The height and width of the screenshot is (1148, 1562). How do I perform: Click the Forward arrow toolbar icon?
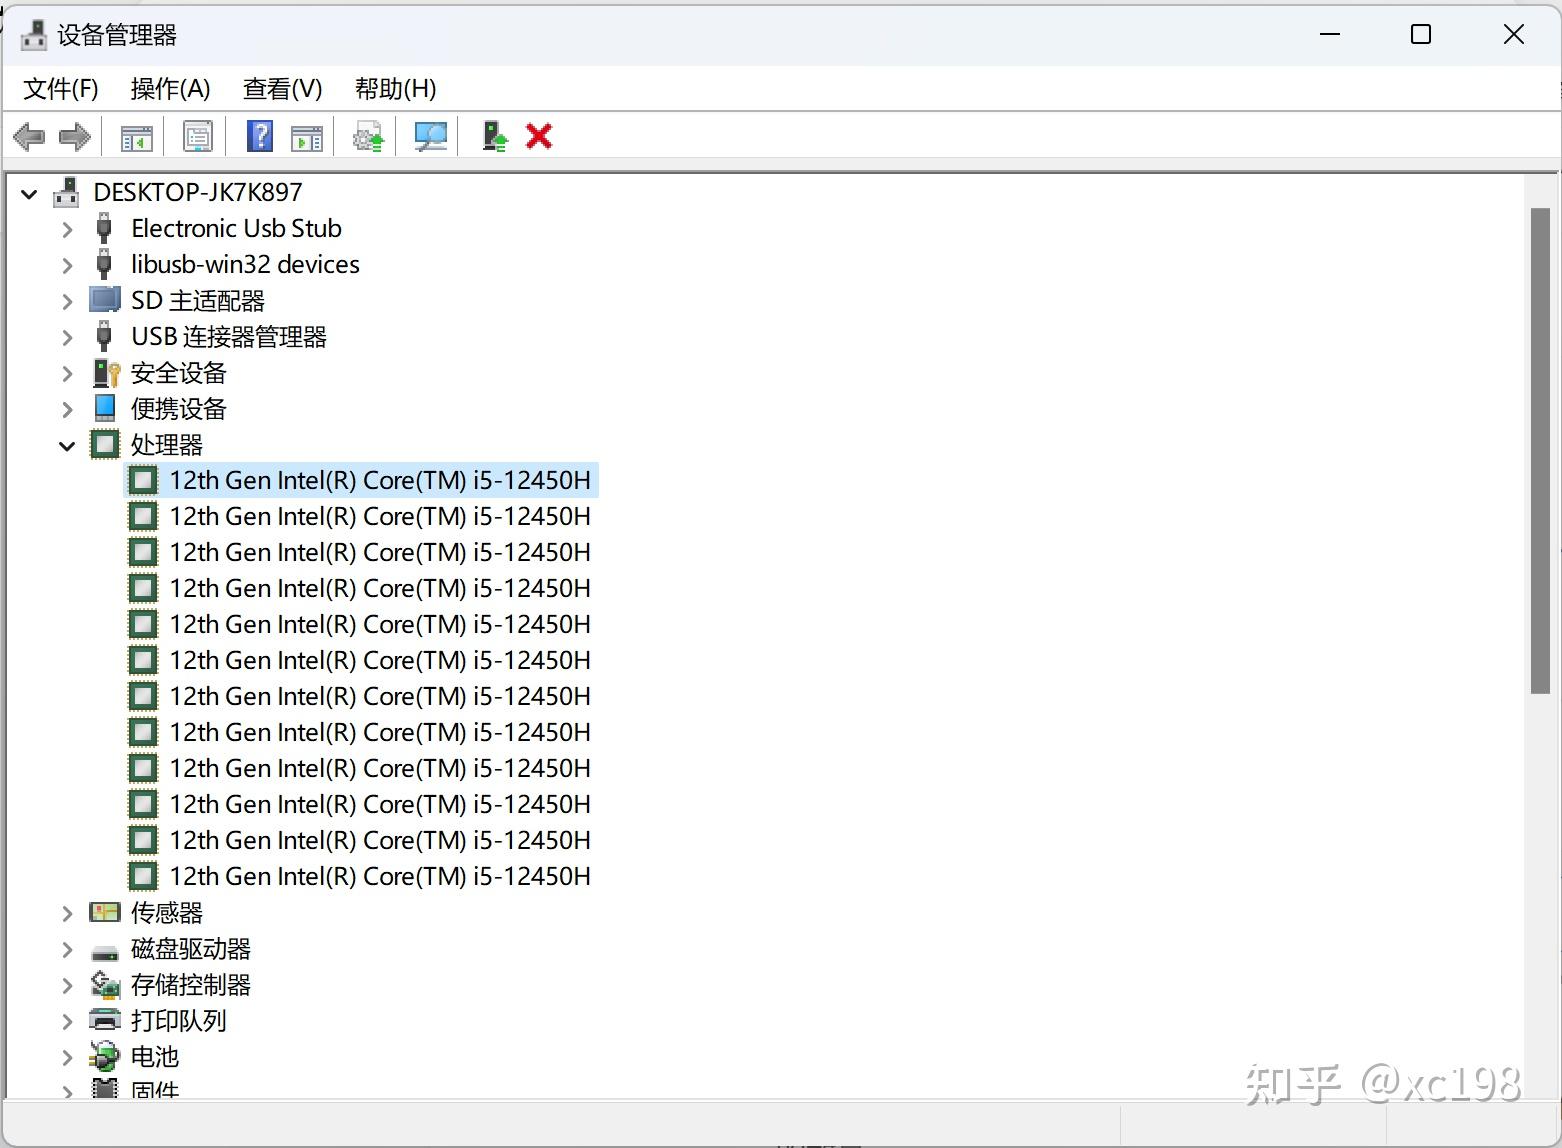pos(75,136)
